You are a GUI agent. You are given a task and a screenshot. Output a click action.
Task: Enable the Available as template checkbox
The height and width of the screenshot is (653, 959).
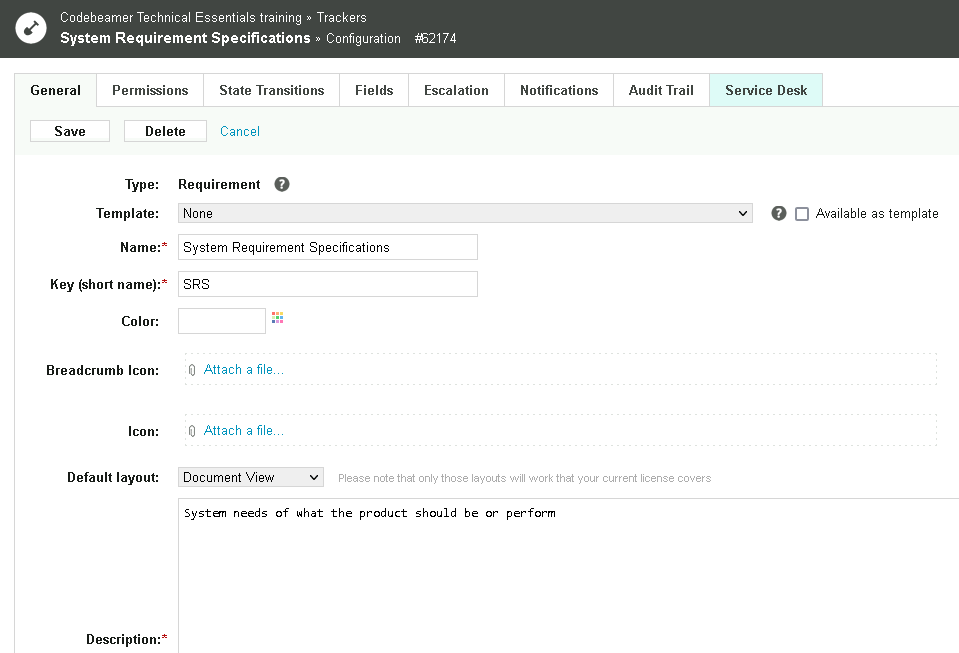click(802, 214)
